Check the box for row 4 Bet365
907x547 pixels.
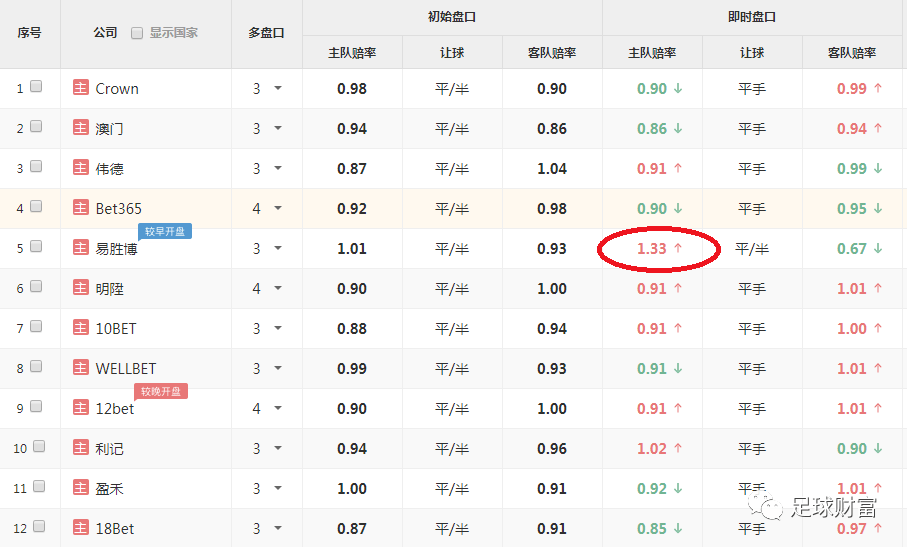click(36, 206)
